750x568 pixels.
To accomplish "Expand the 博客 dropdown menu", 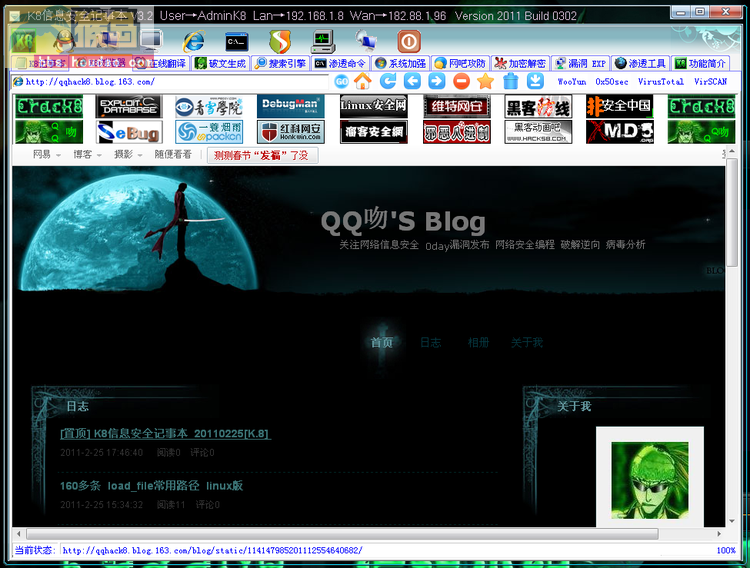I will pos(87,155).
